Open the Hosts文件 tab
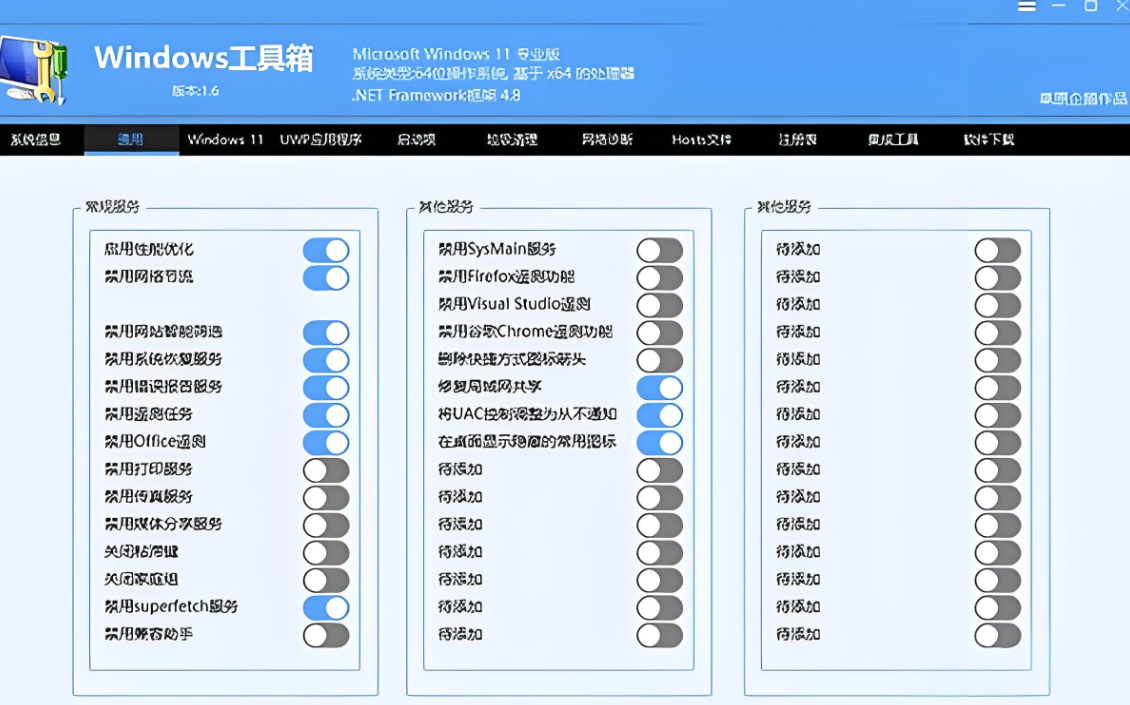 coord(702,140)
